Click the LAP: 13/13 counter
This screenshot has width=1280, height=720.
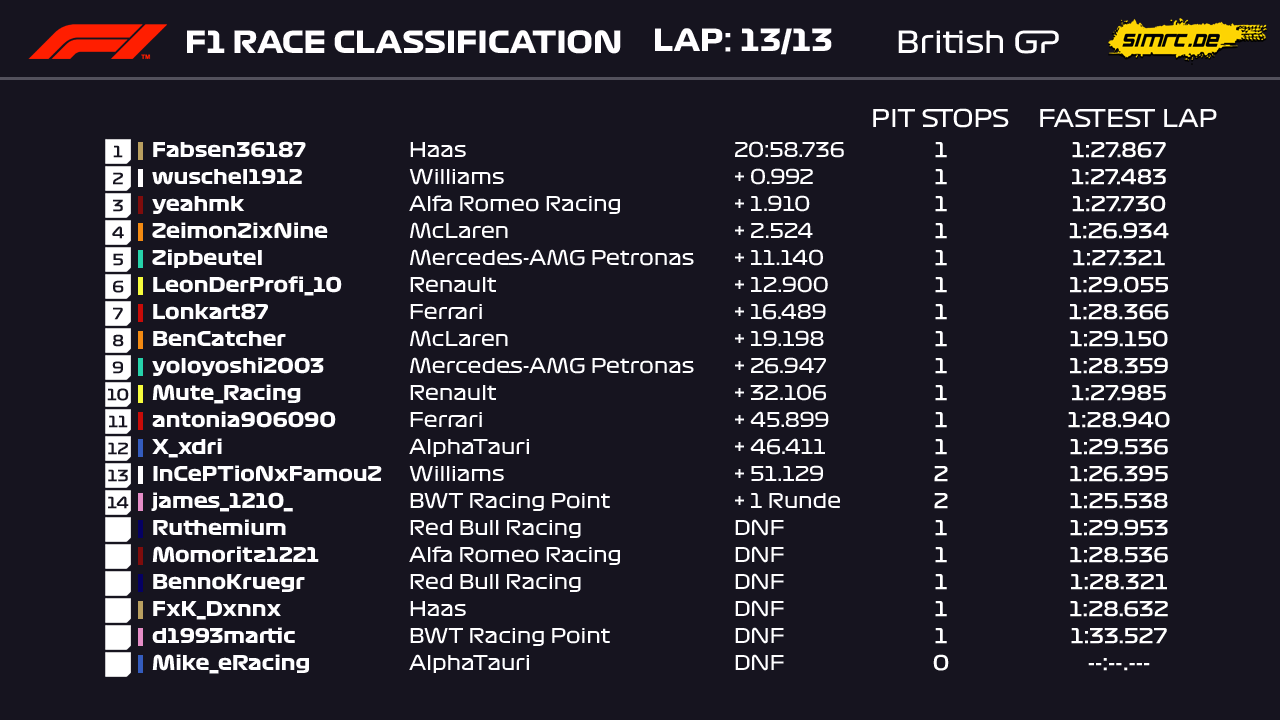(742, 41)
